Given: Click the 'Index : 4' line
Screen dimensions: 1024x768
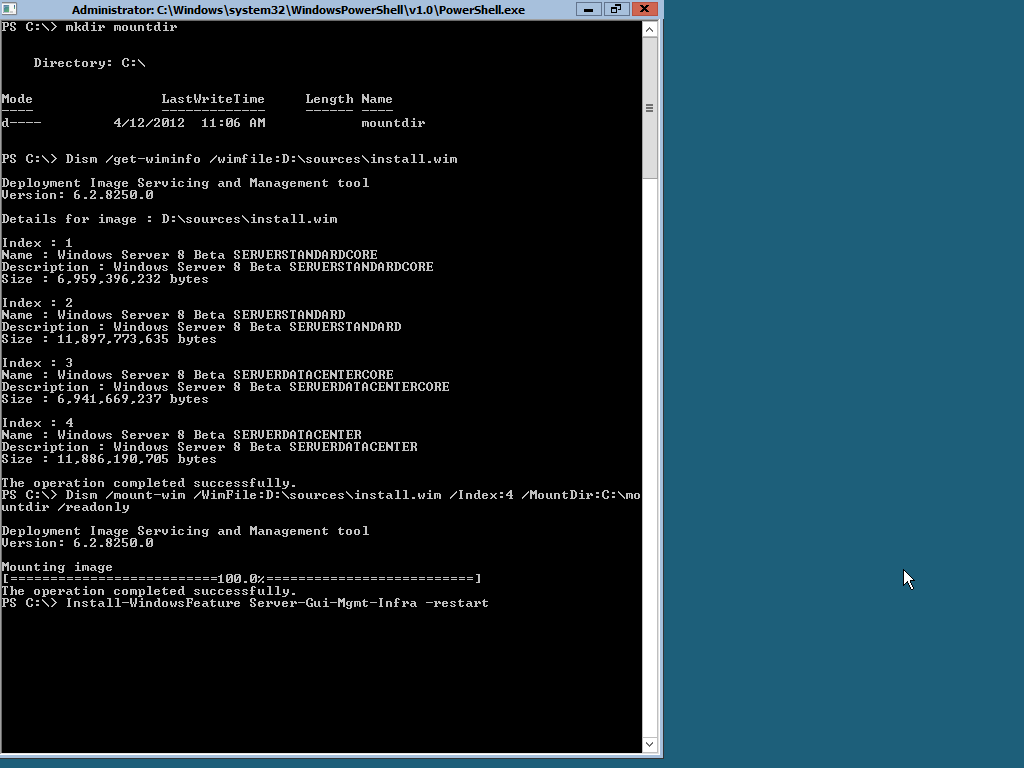Looking at the screenshot, I should (37, 423).
